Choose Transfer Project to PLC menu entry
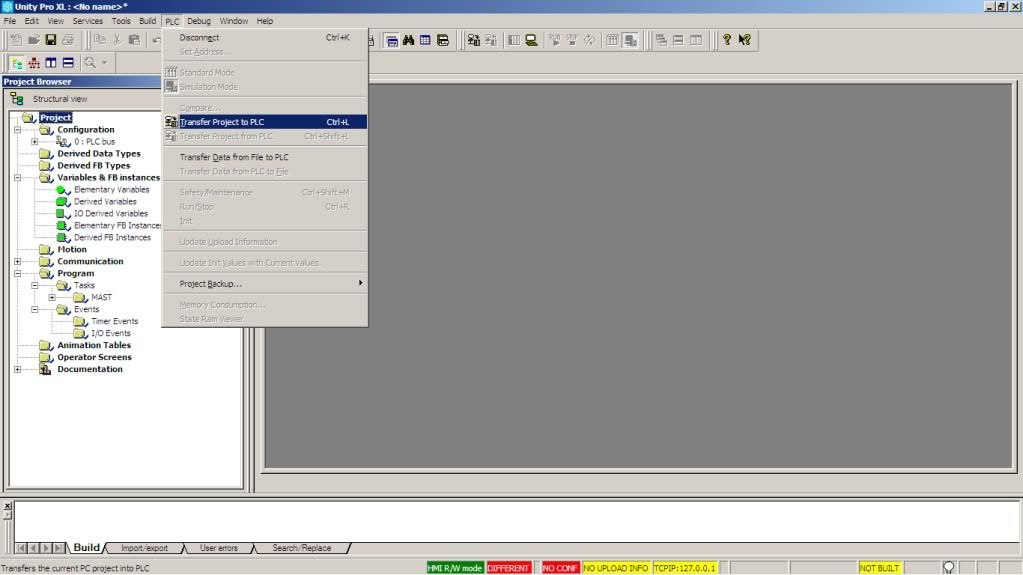This screenshot has height=575, width=1023. point(265,122)
